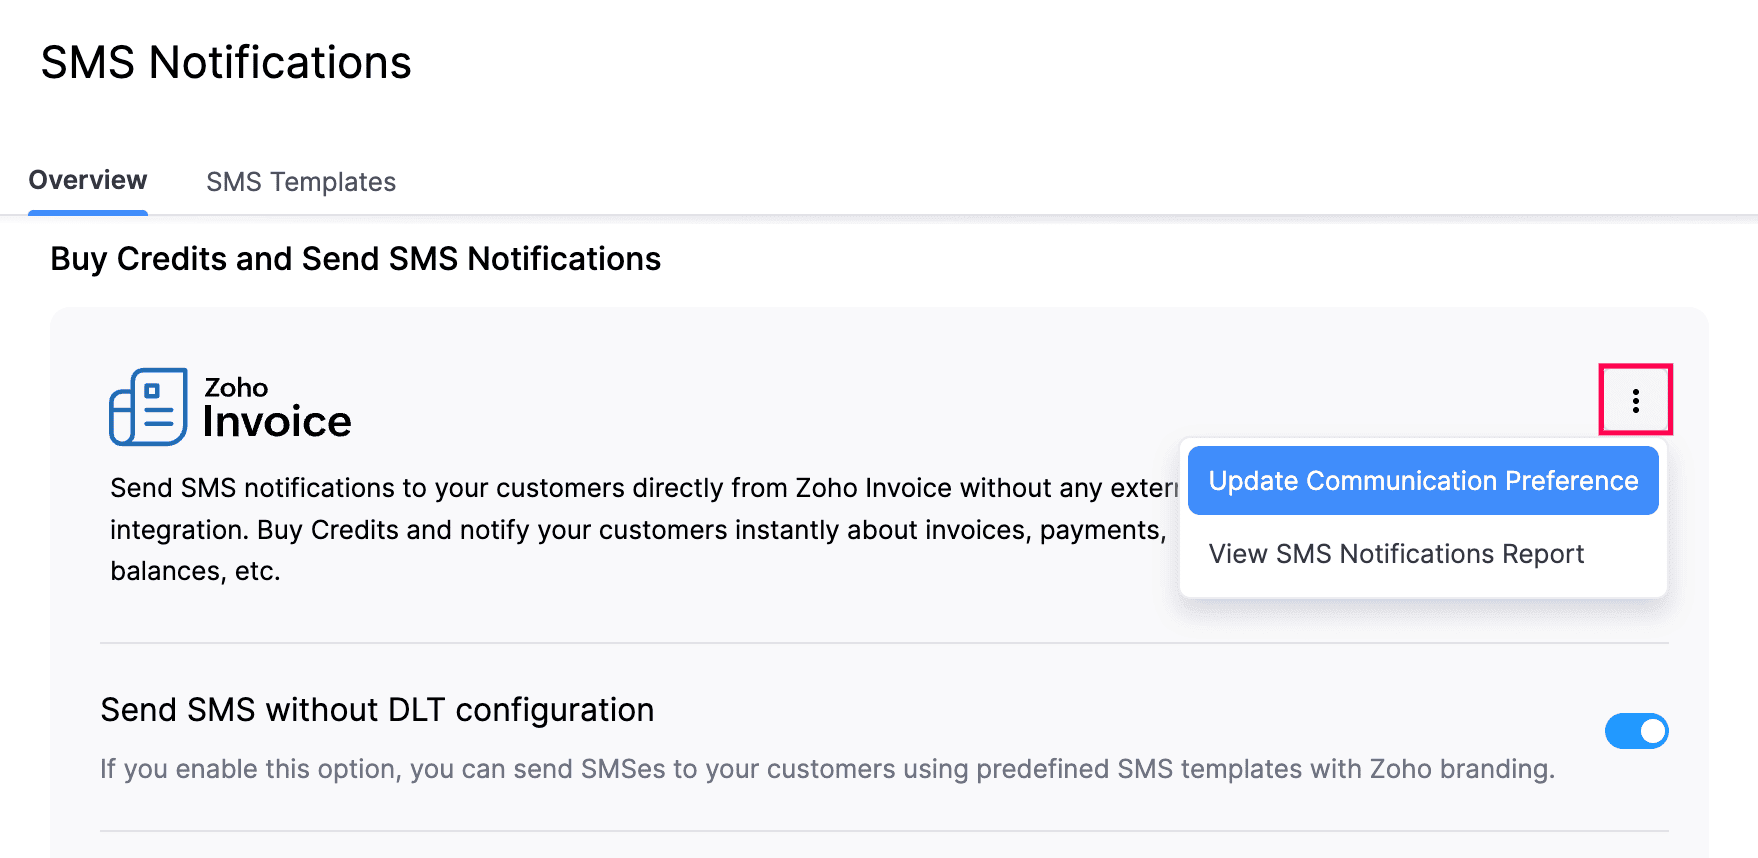Click the small Zoho text above Invoice
Image resolution: width=1758 pixels, height=858 pixels.
(x=236, y=387)
